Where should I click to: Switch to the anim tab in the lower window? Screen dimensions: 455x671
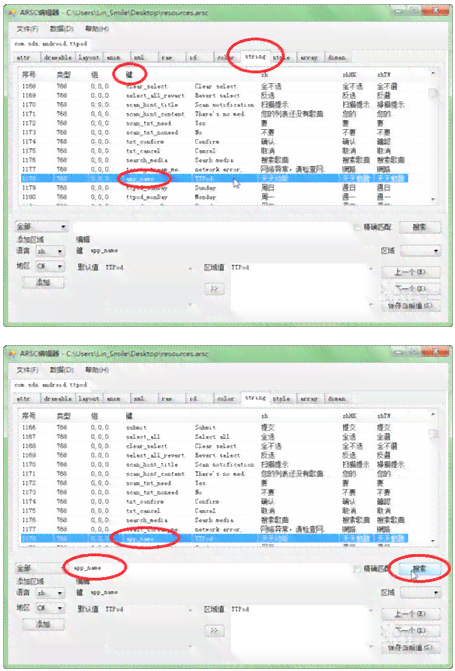tap(114, 398)
